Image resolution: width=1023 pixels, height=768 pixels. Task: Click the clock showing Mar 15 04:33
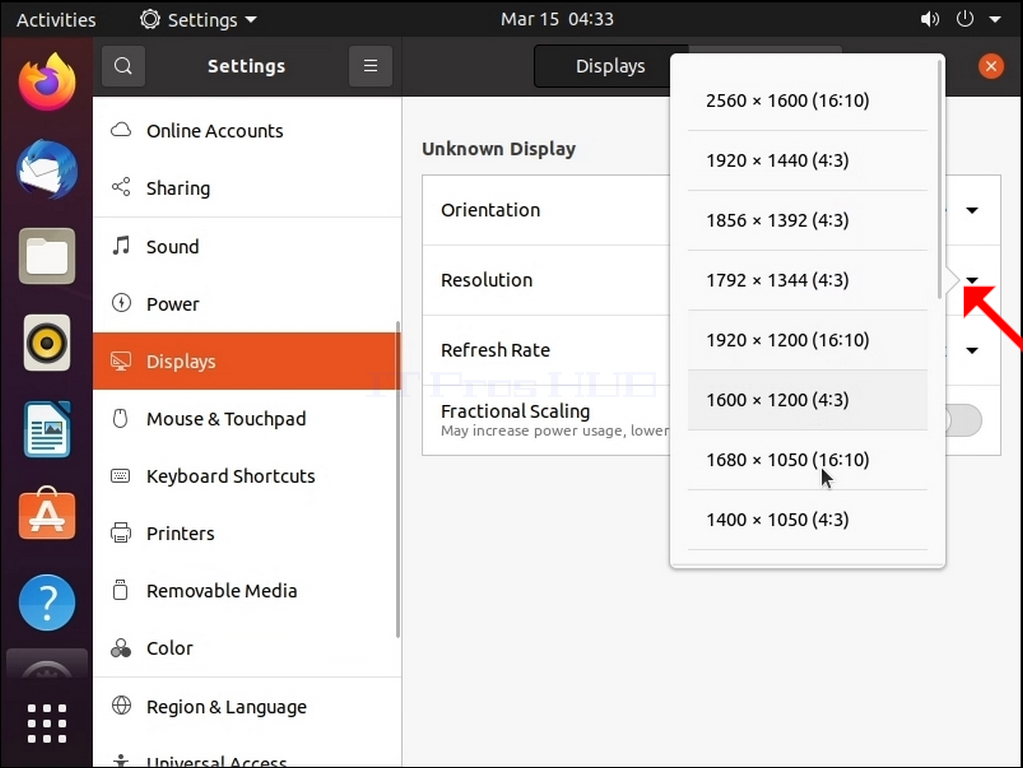(557, 19)
